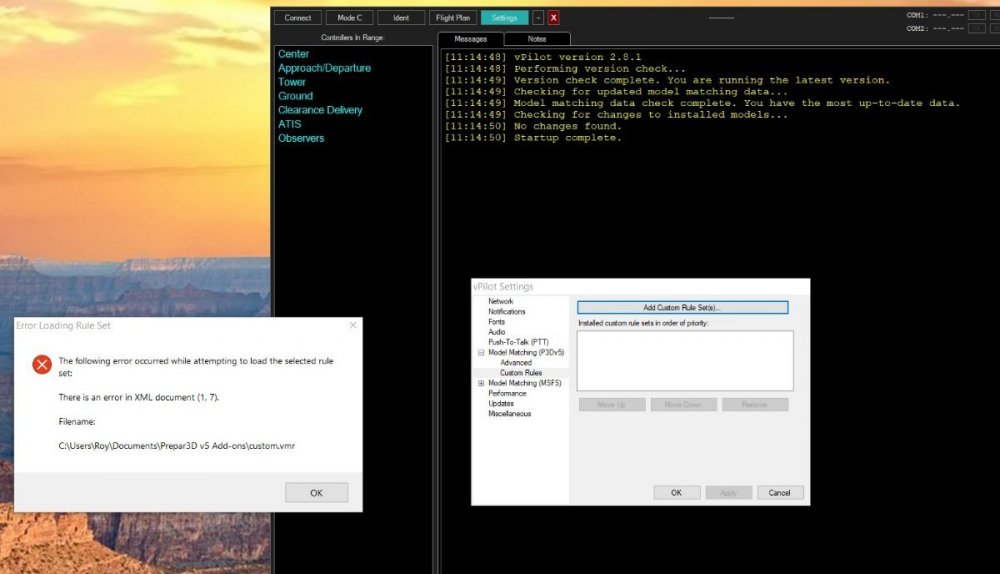Cancel the vPilot Settings dialog
The width and height of the screenshot is (1000, 574).
click(x=780, y=492)
